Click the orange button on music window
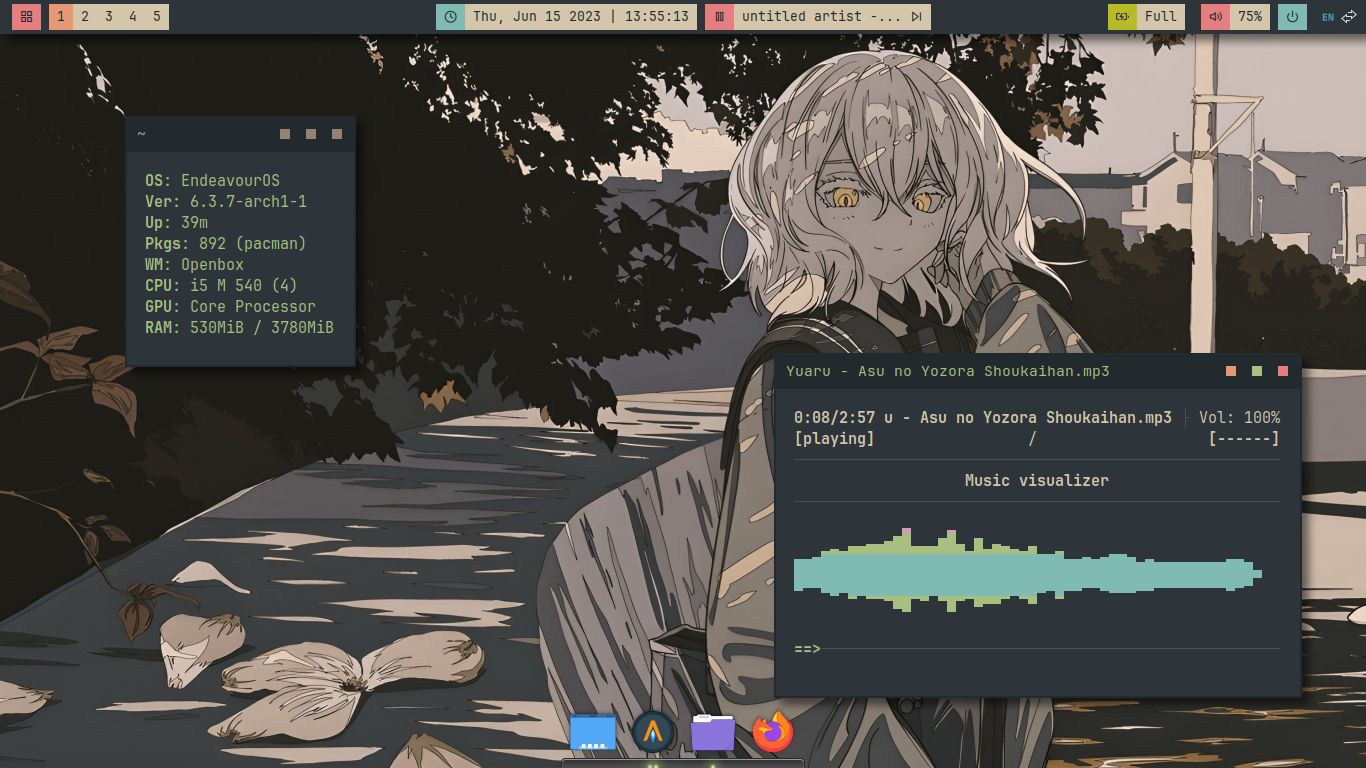This screenshot has width=1366, height=768. point(1231,371)
